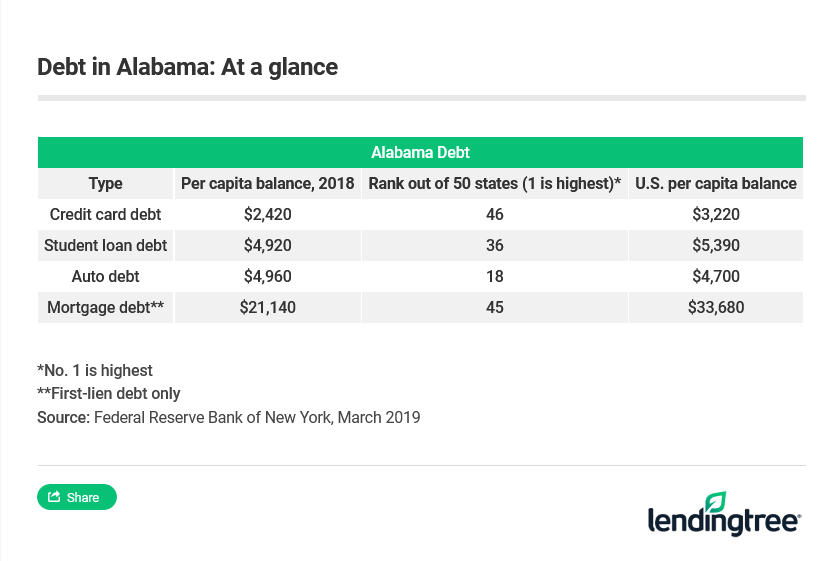Image resolution: width=840 pixels, height=561 pixels.
Task: Select the 'Rank out of 50 states' header
Action: pyautogui.click(x=495, y=183)
